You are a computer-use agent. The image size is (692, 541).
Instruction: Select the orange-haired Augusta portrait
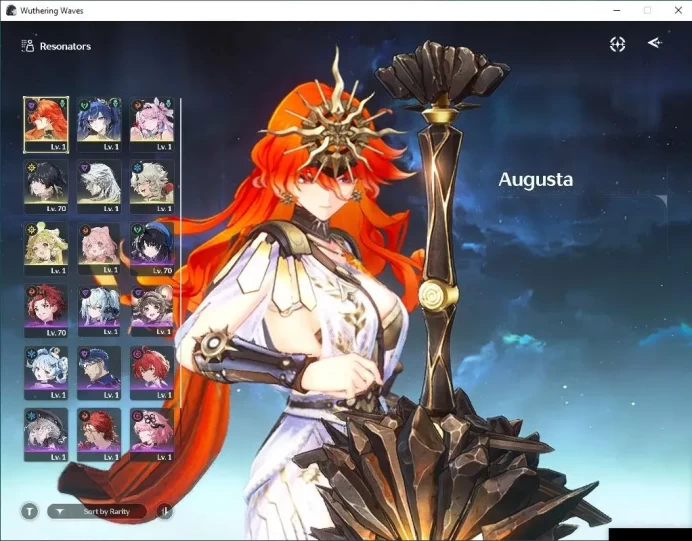(x=46, y=125)
